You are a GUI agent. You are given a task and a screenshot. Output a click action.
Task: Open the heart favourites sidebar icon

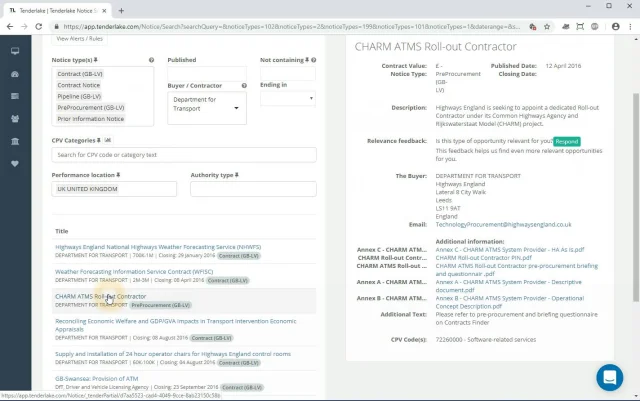(14, 163)
